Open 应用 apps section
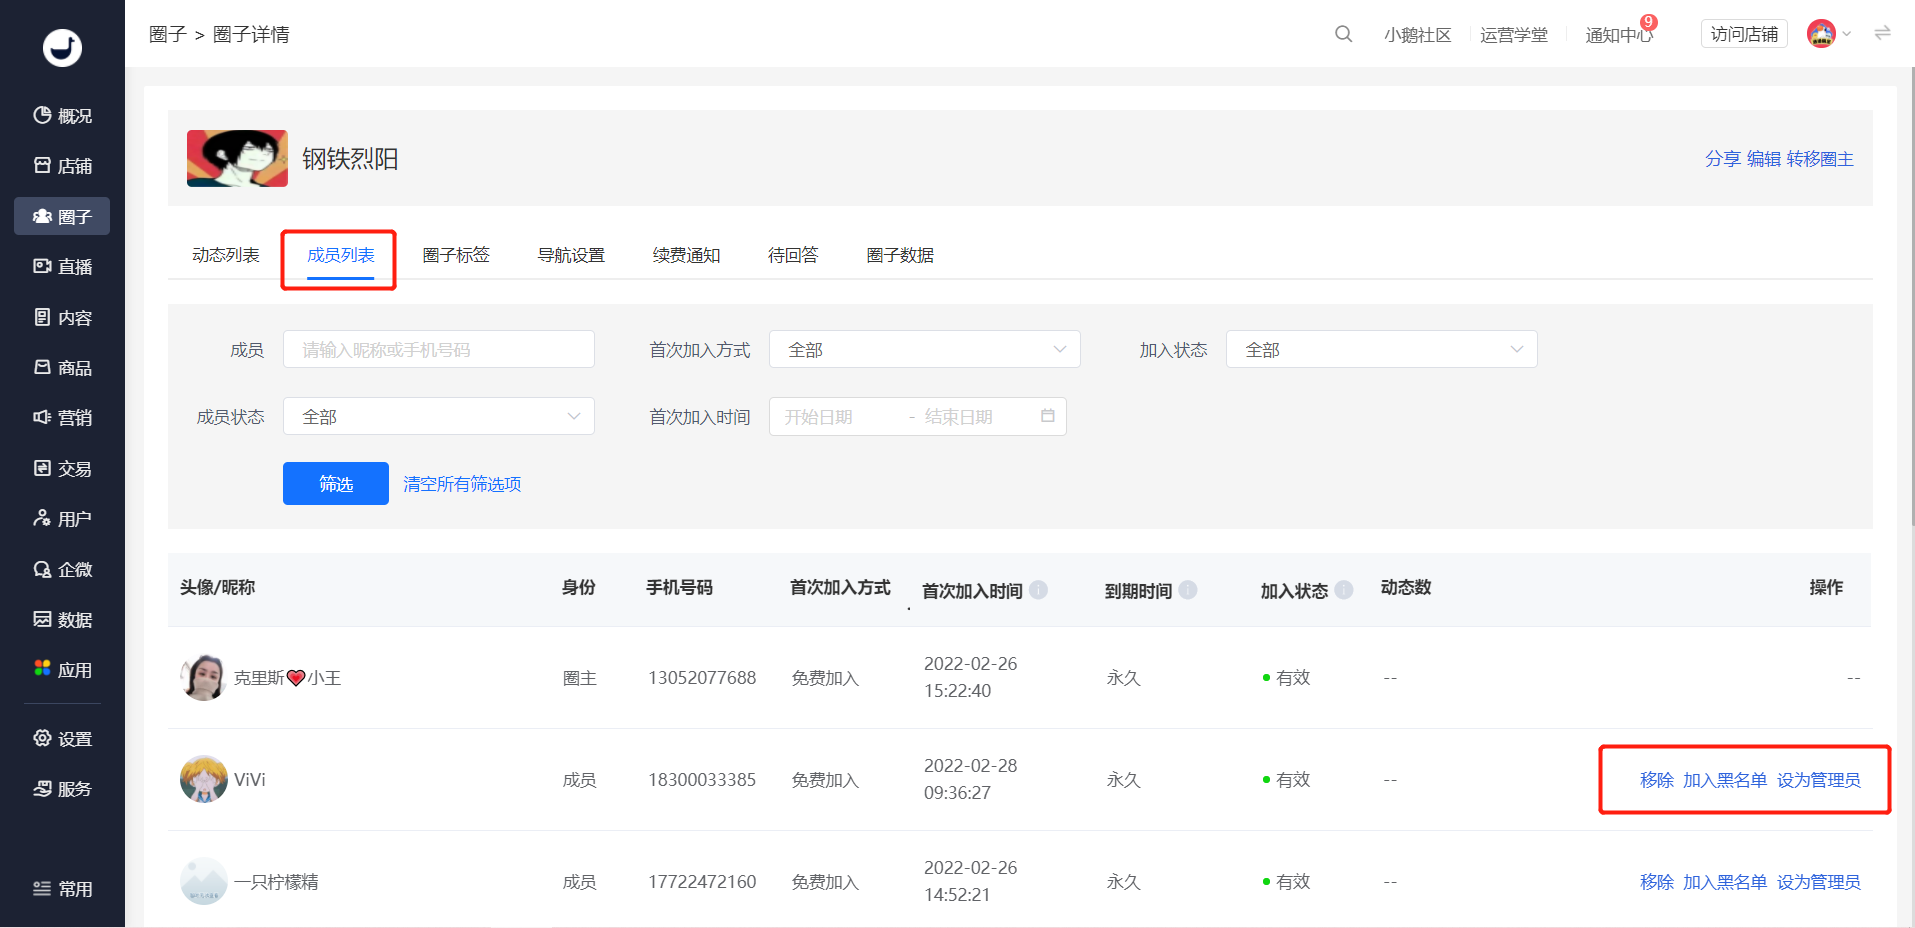Image resolution: width=1915 pixels, height=928 pixels. 62,670
